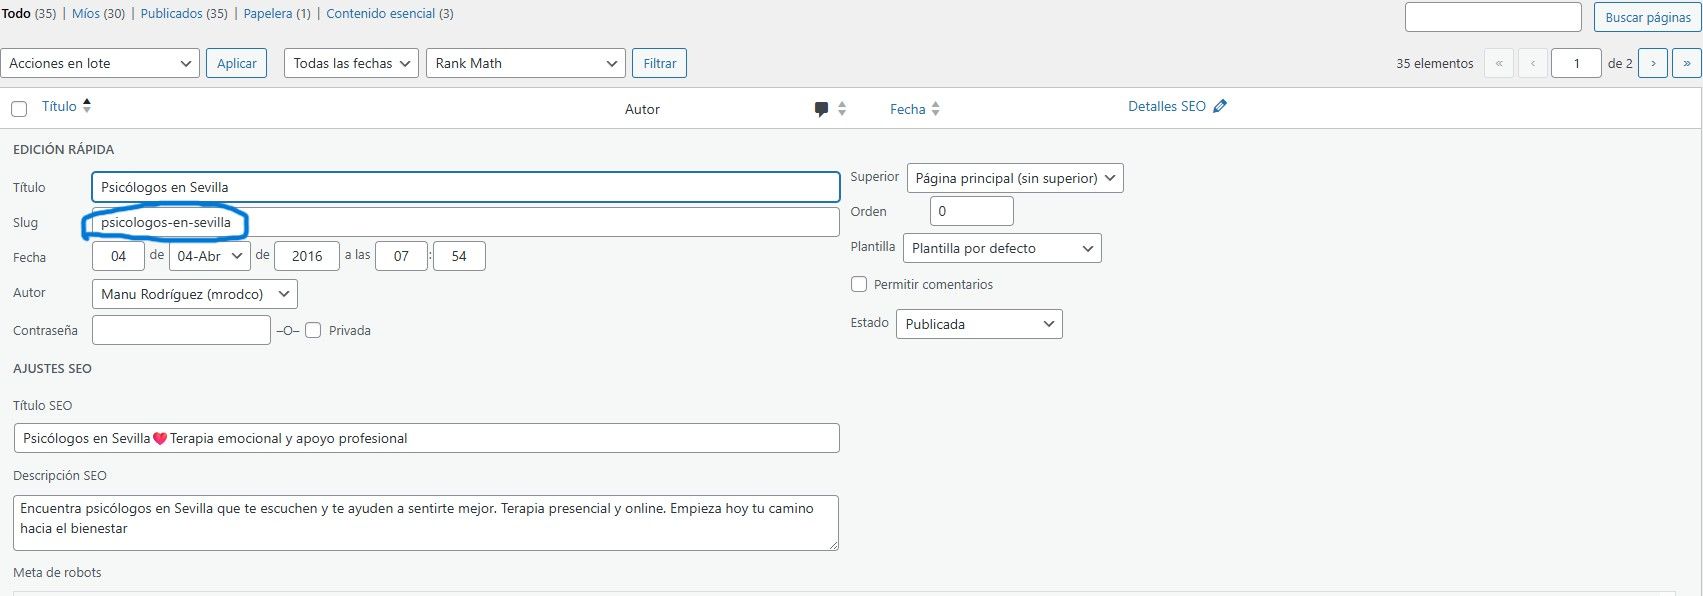Check the select-all pages checkbox
The image size is (1703, 596).
[x=19, y=109]
